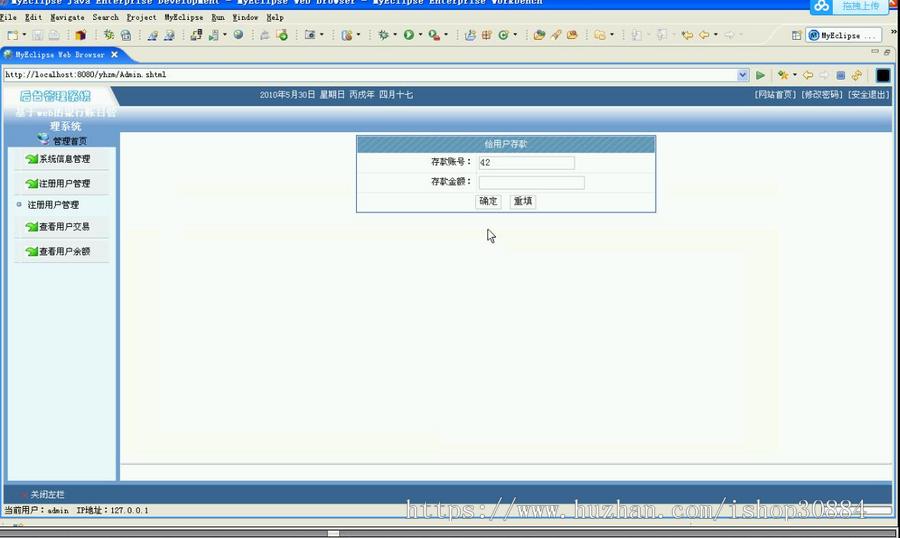Click the Print toolbar icon
This screenshot has height=538, width=900.
point(54,35)
